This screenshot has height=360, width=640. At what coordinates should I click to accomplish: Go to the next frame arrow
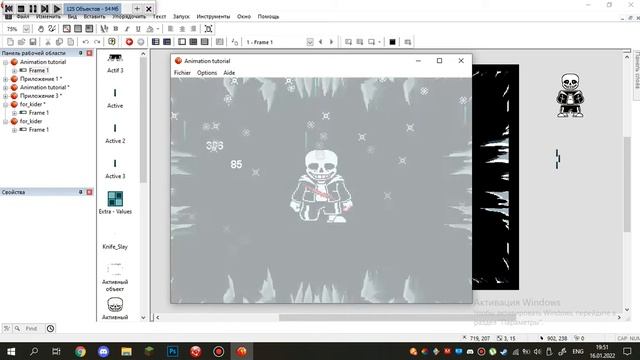point(331,42)
